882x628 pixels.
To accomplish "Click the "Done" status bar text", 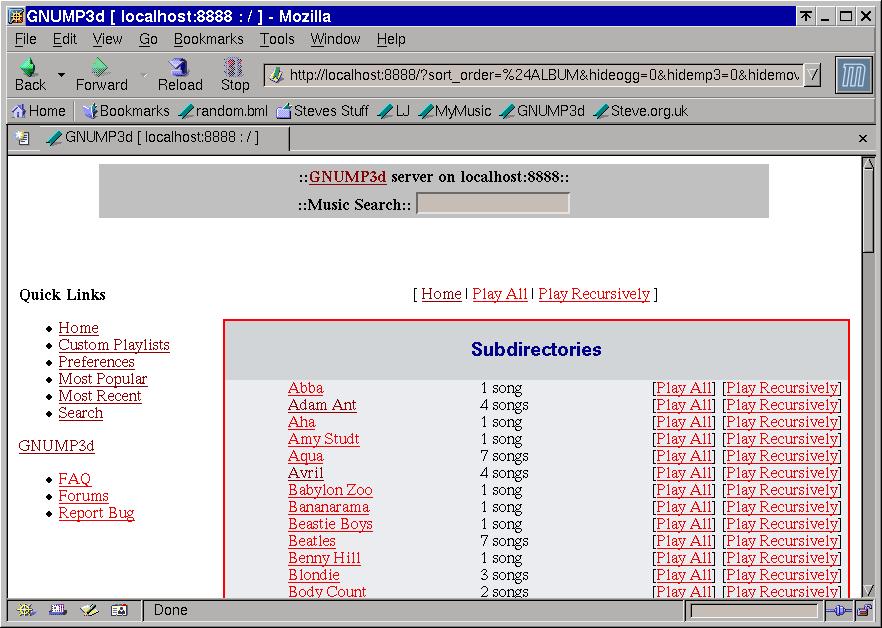I will pyautogui.click(x=170, y=610).
